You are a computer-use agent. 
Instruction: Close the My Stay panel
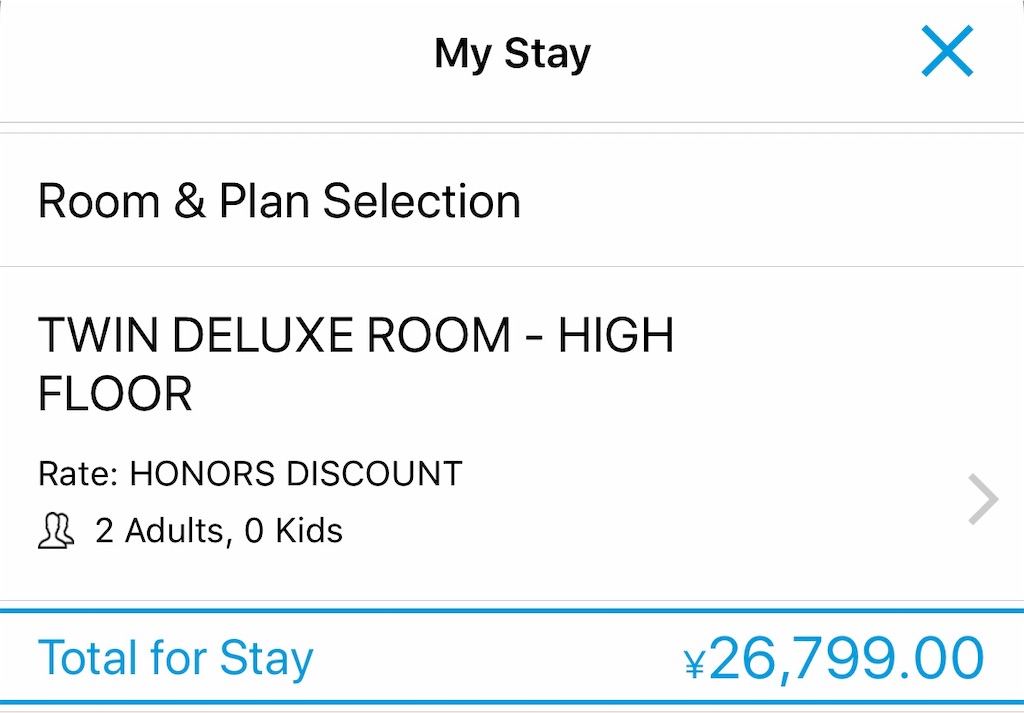pos(947,51)
